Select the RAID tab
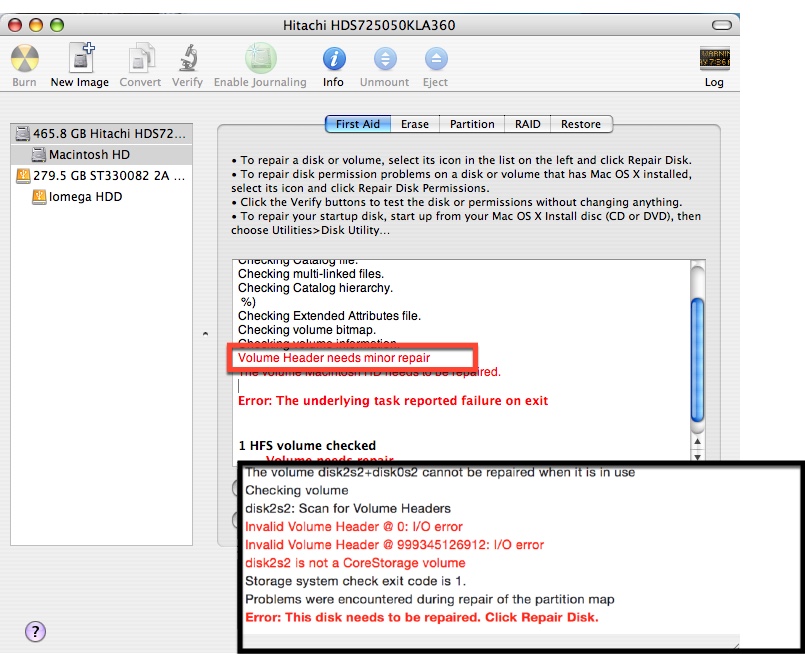The image size is (805, 654). pyautogui.click(x=528, y=124)
